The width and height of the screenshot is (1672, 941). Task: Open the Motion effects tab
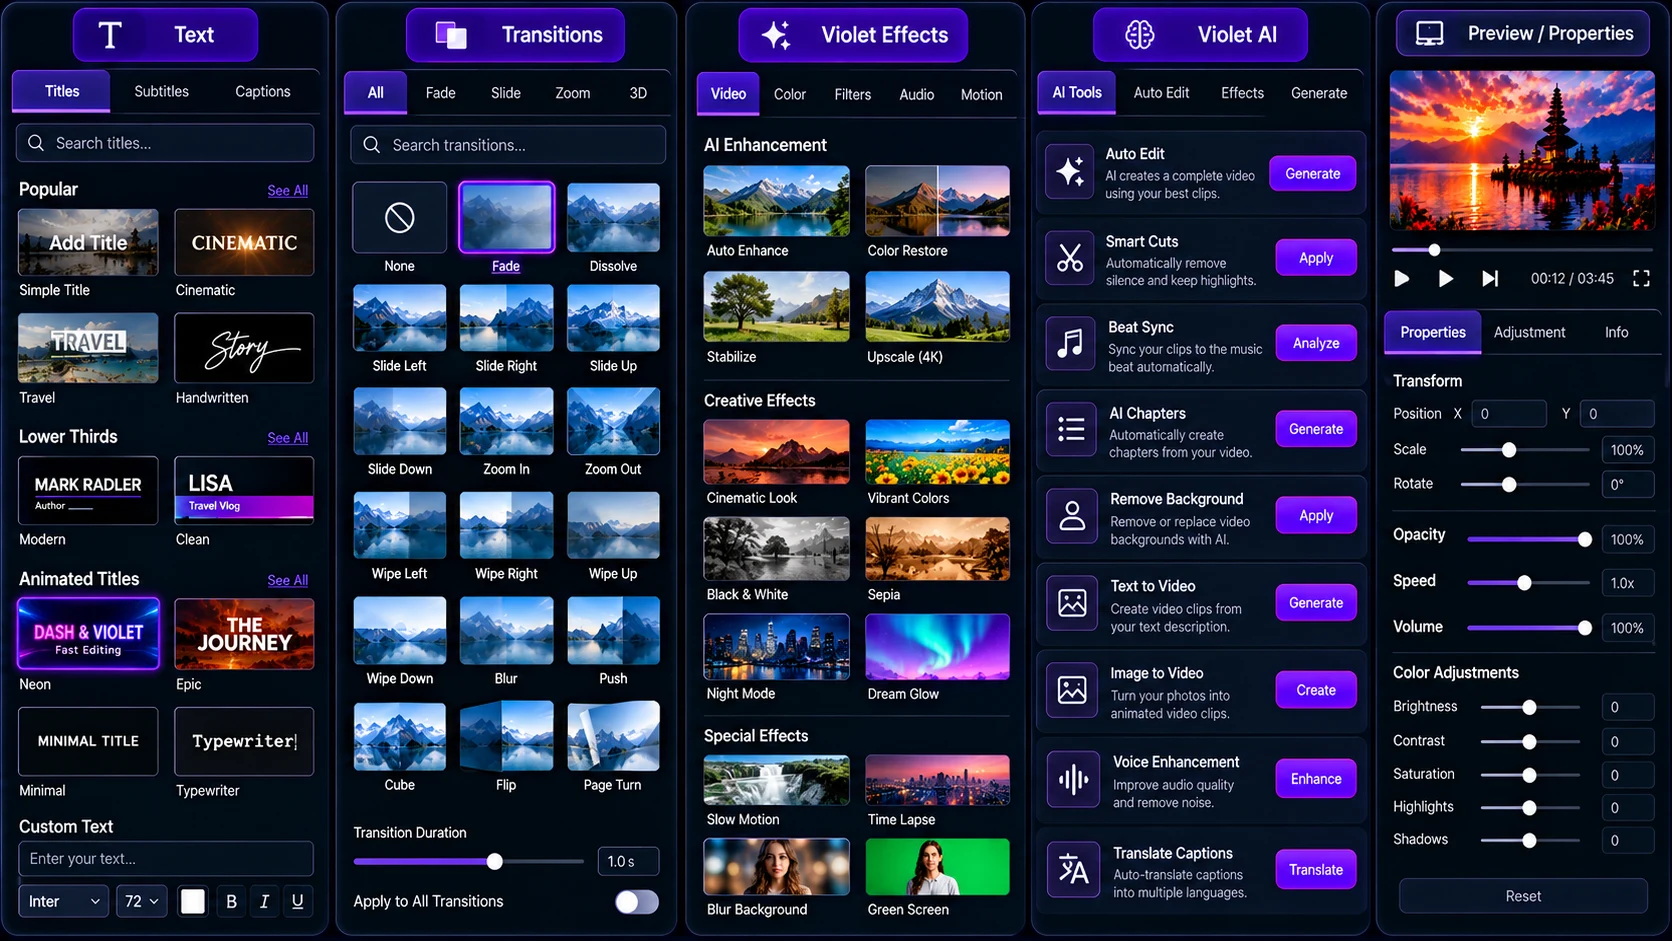(x=981, y=94)
